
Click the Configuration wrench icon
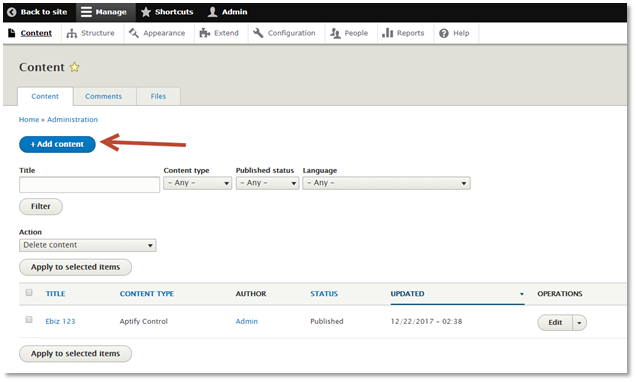point(258,33)
